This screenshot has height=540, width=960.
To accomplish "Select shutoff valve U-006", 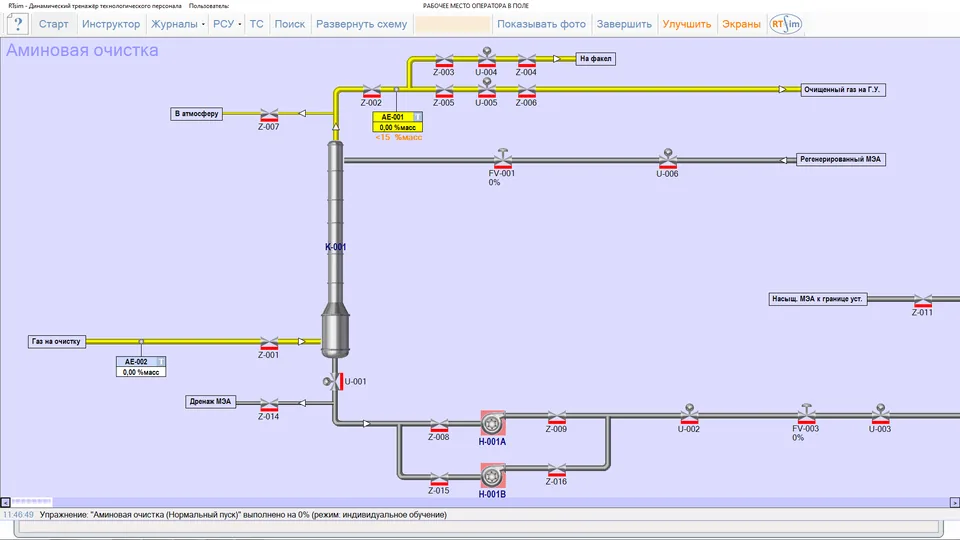I will (668, 159).
